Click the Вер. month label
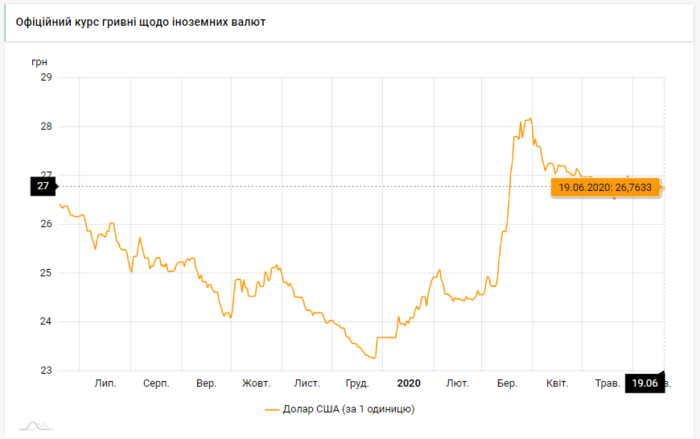 (x=206, y=383)
